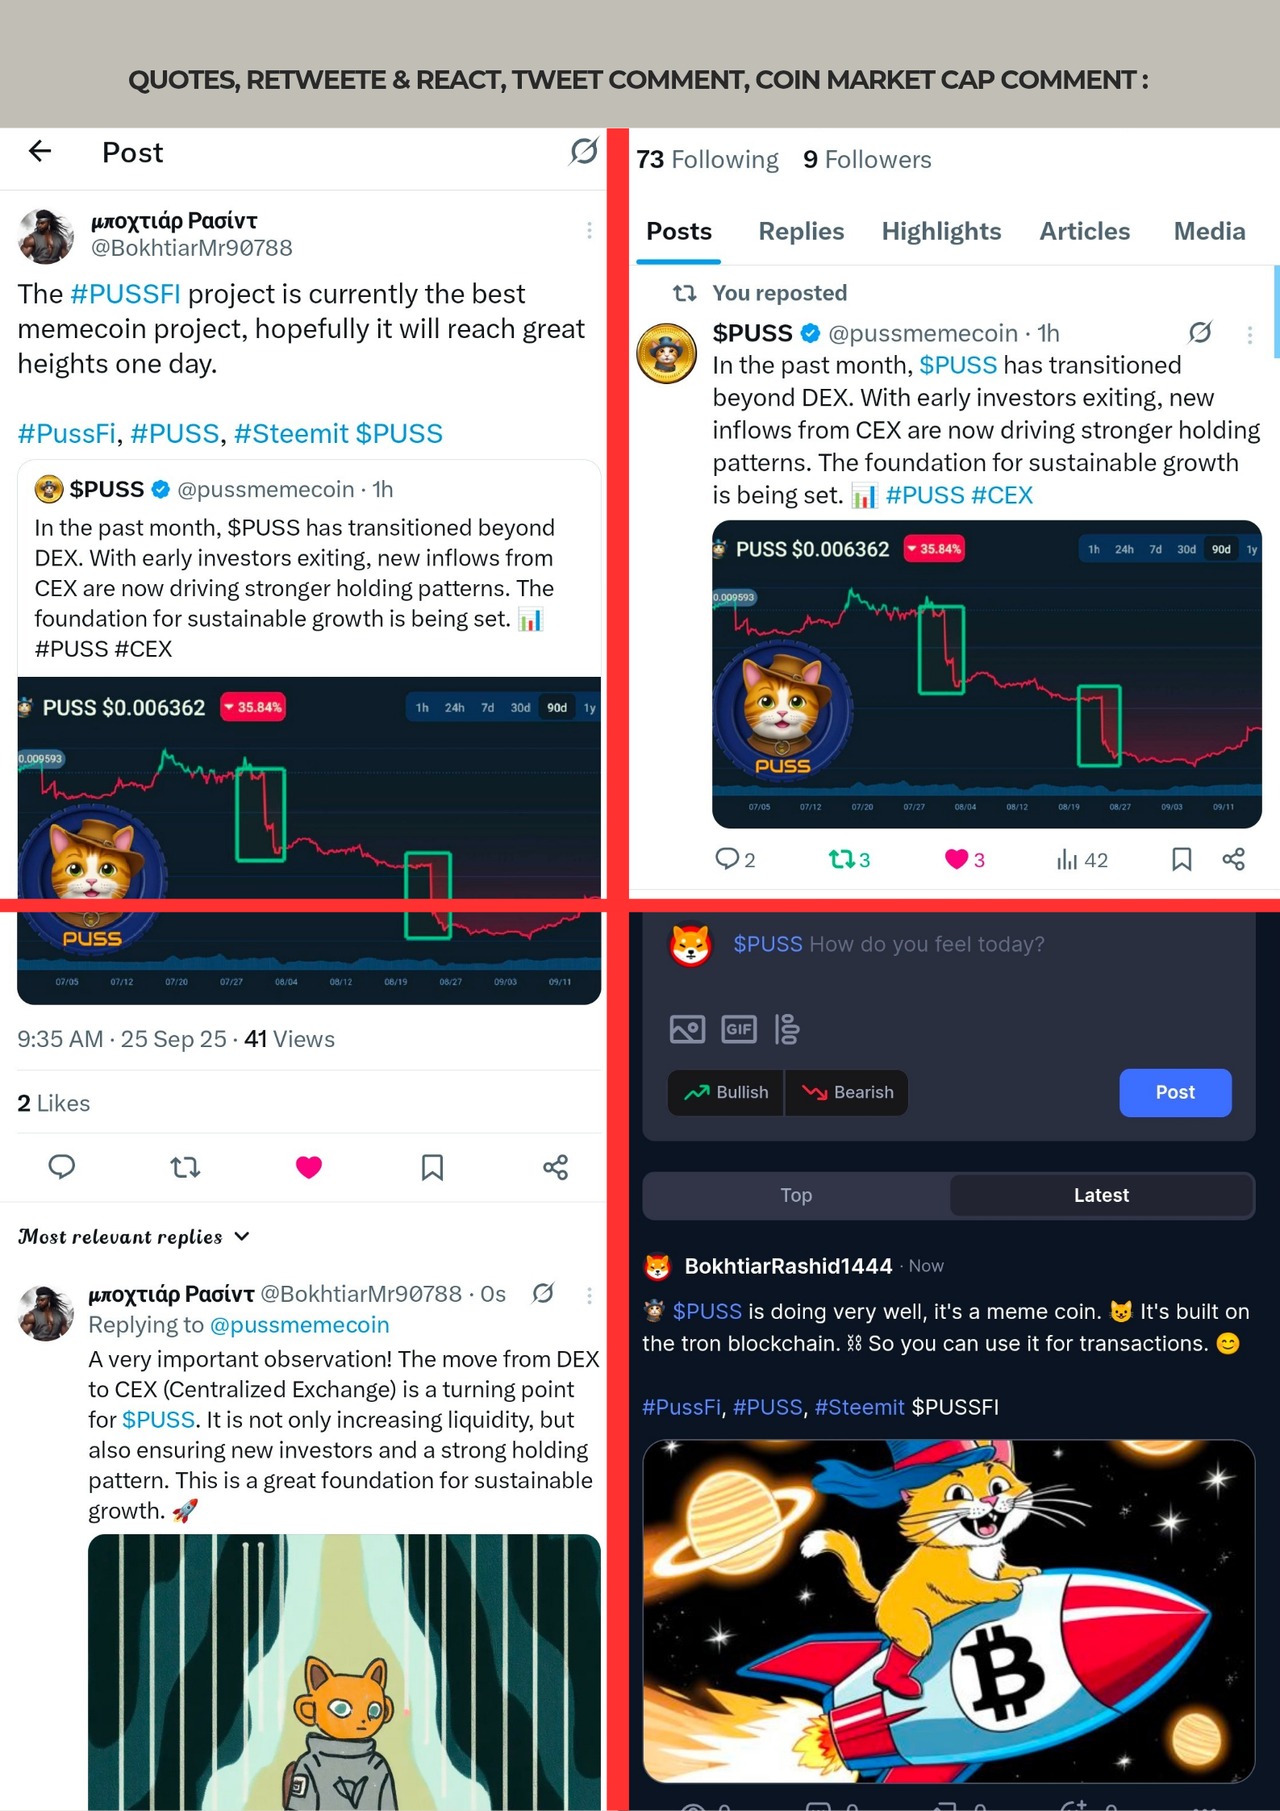
Task: Bookmark the post under 2 Likes
Action: pos(432,1167)
